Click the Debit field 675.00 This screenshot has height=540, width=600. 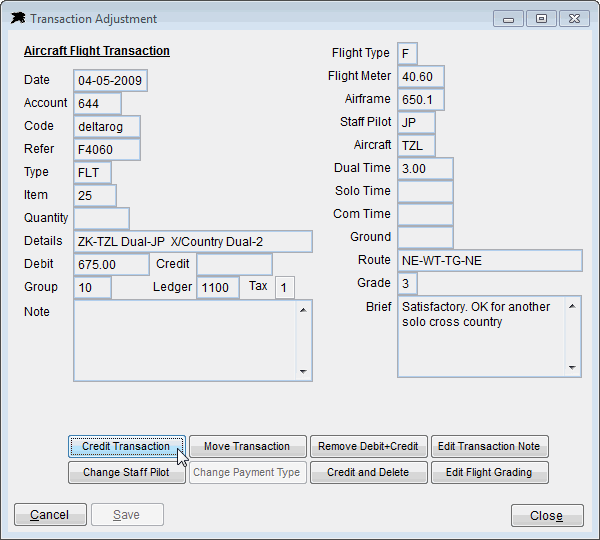[x=111, y=264]
